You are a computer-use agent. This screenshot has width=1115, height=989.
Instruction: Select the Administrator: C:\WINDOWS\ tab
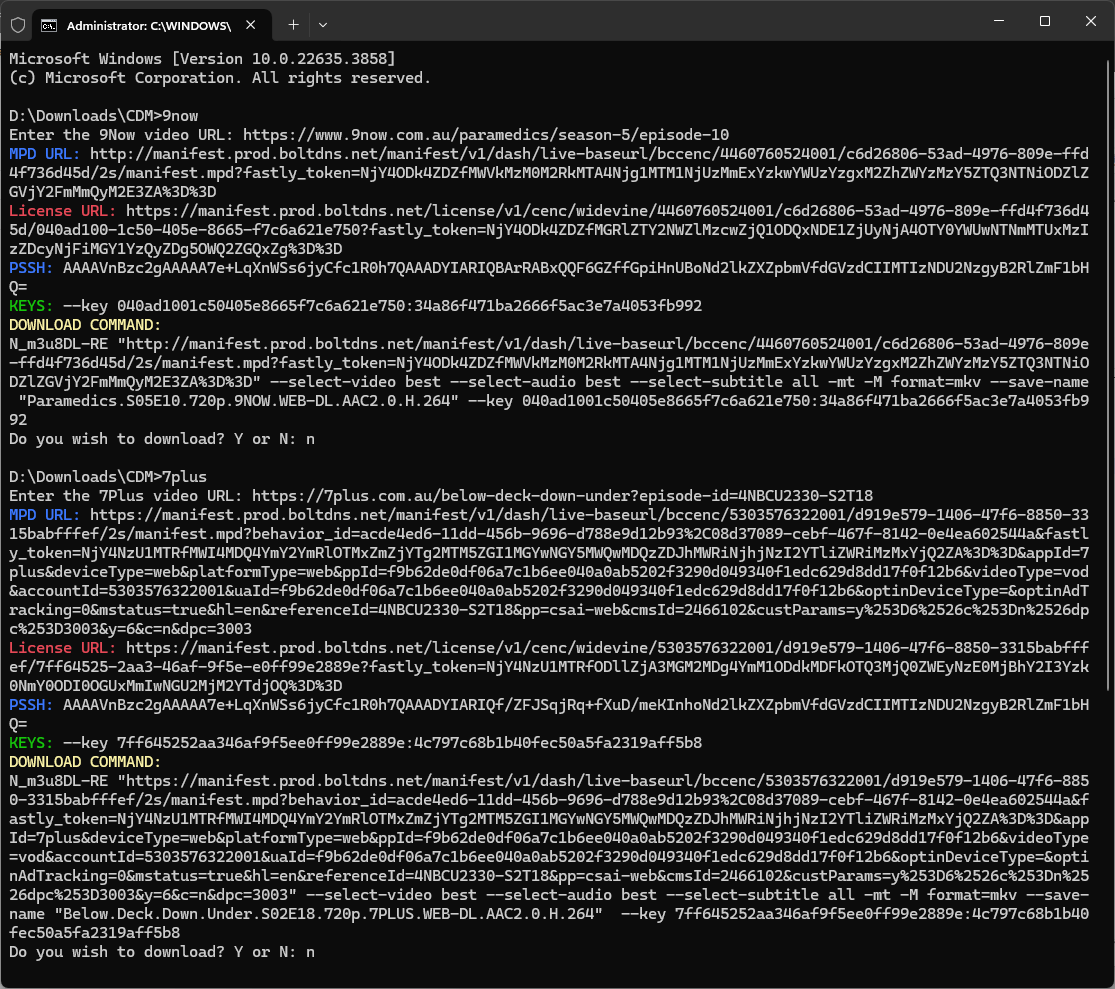(x=151, y=26)
